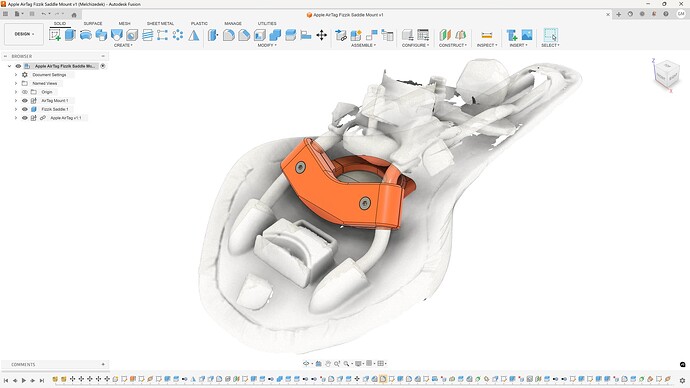Select the Circular Pattern tool

pos(178,35)
